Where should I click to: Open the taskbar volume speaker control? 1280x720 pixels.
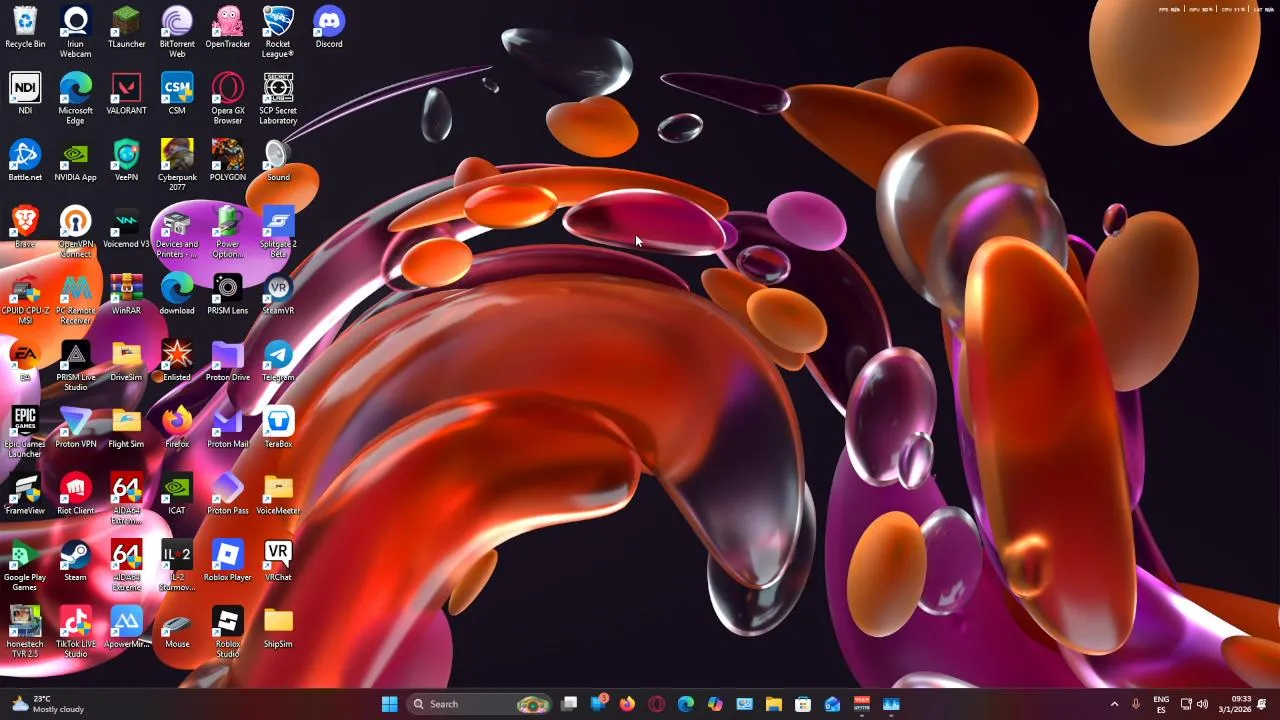pos(1202,704)
